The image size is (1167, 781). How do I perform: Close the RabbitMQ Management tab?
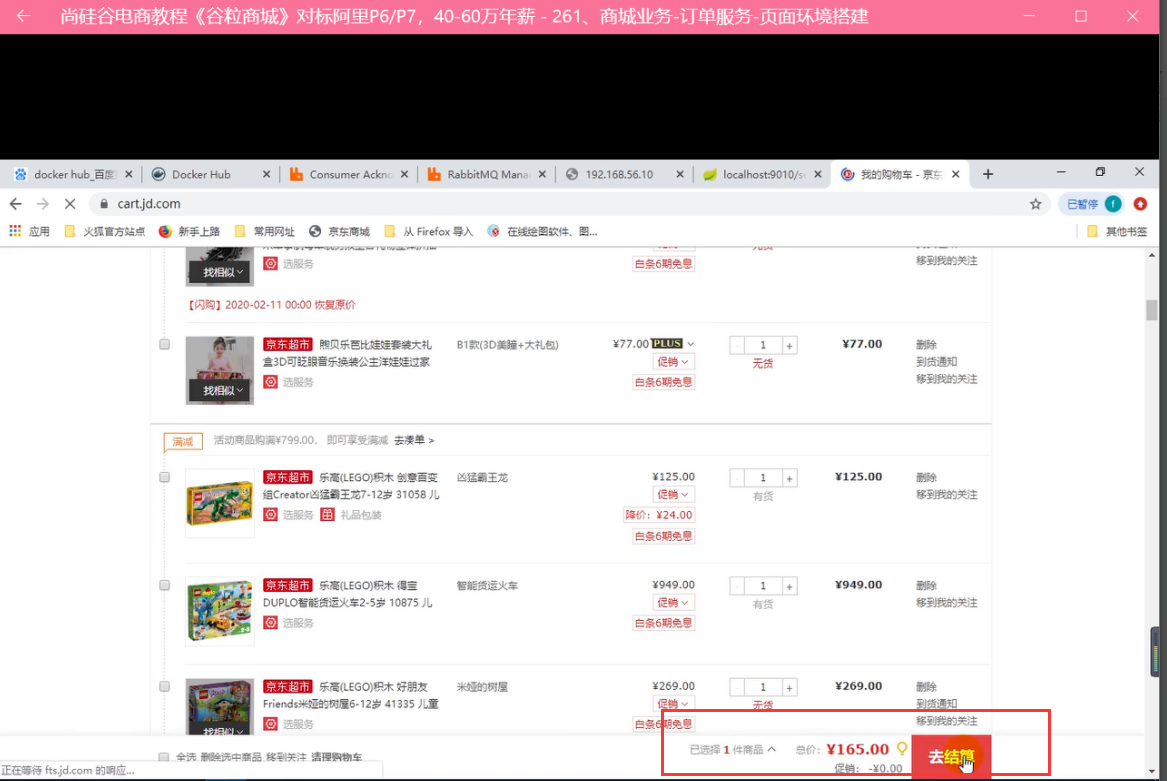542,174
